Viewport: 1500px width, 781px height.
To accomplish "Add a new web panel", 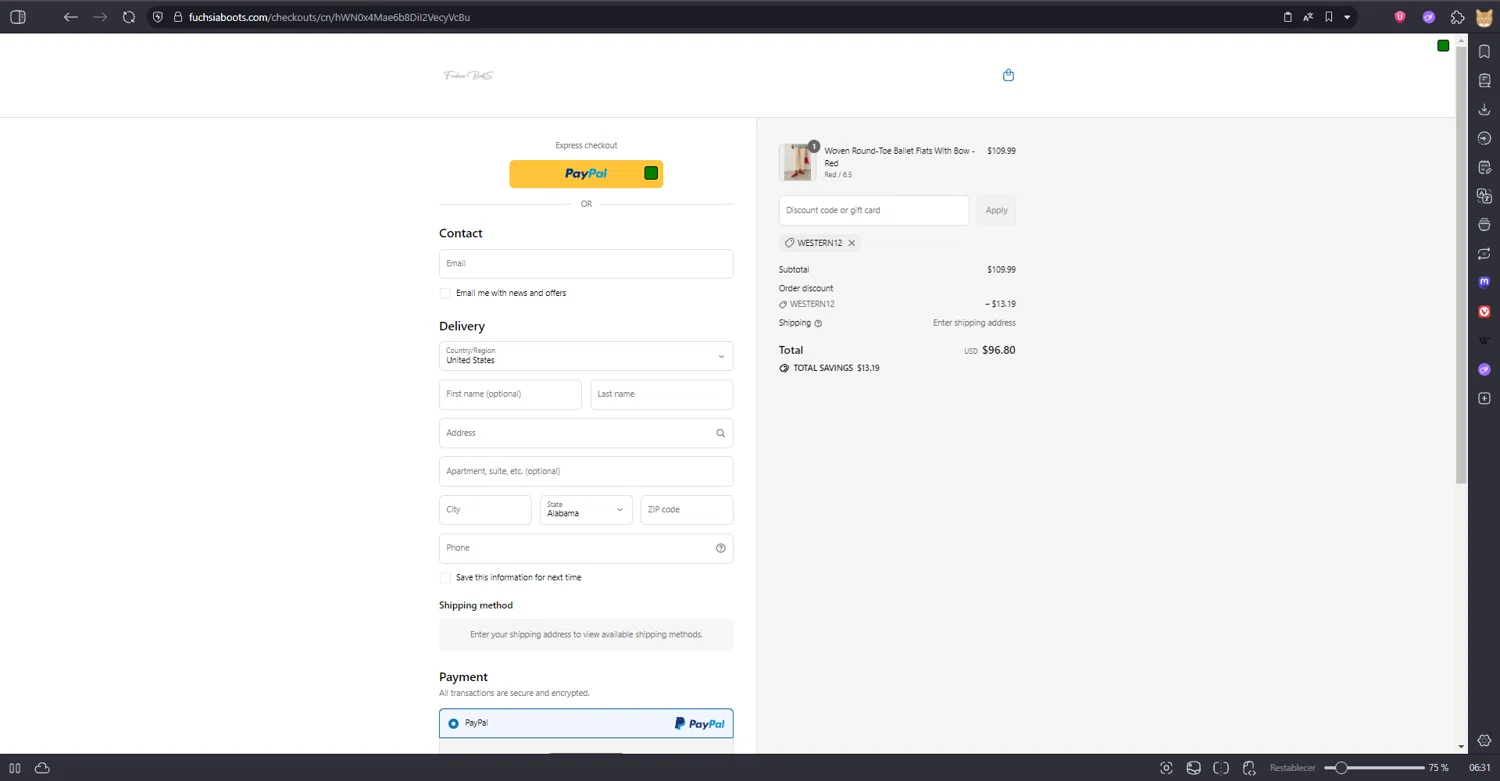I will tap(1485, 399).
